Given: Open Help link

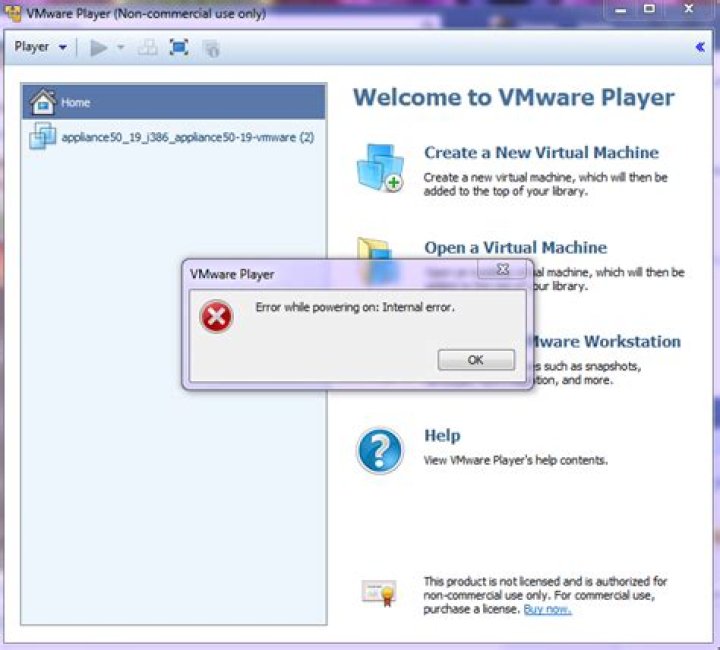Looking at the screenshot, I should (442, 435).
